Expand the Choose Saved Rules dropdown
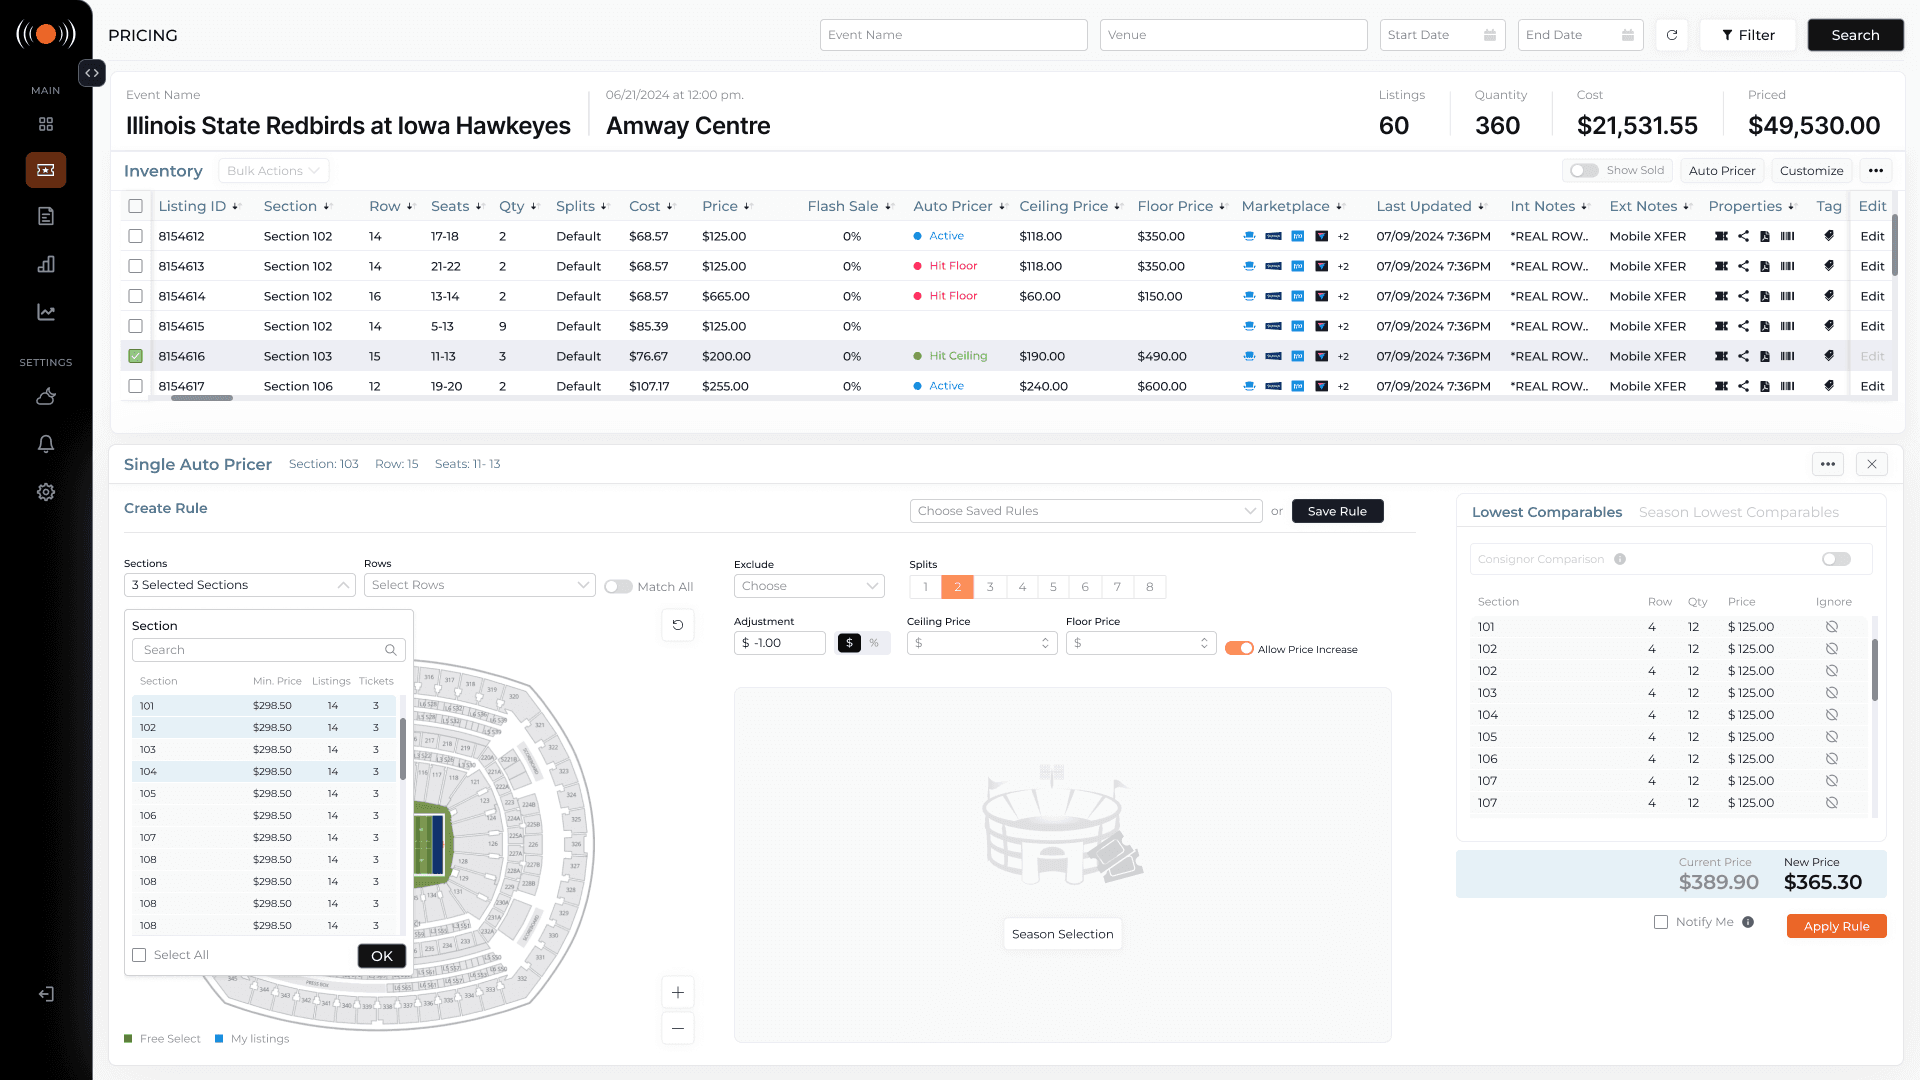 point(1085,511)
